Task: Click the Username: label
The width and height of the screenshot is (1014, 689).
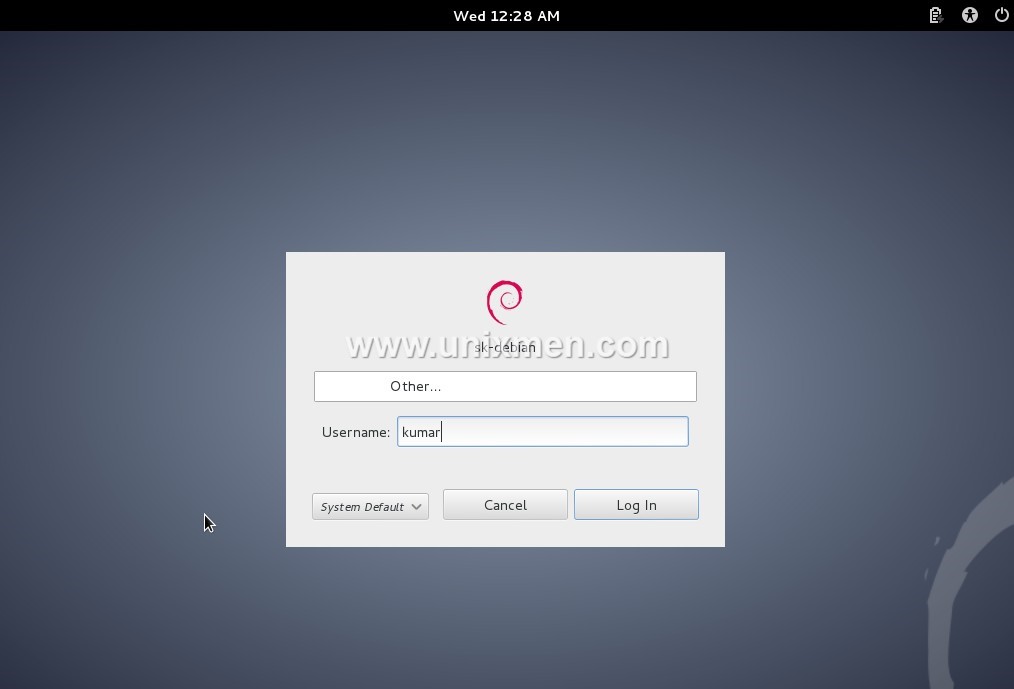Action: 356,432
